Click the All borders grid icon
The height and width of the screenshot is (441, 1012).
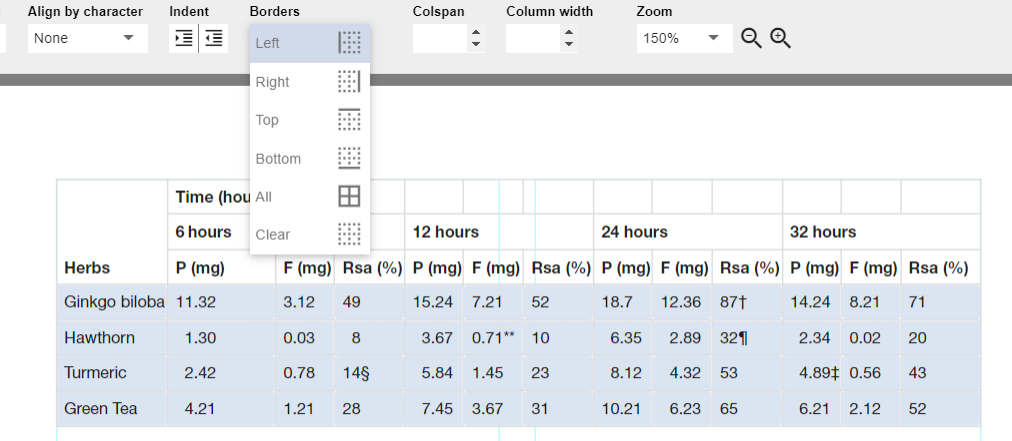click(349, 196)
